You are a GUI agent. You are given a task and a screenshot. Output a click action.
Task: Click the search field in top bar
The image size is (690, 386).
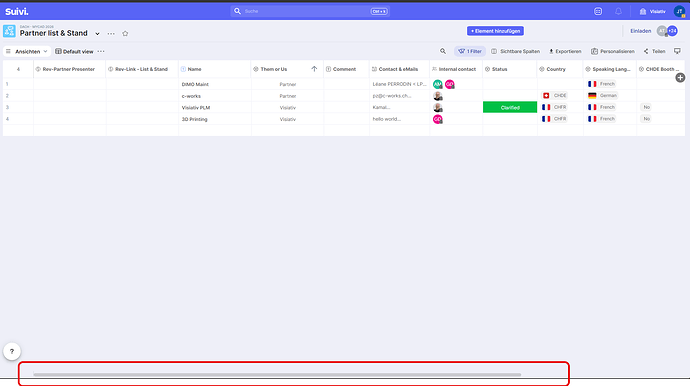click(310, 11)
